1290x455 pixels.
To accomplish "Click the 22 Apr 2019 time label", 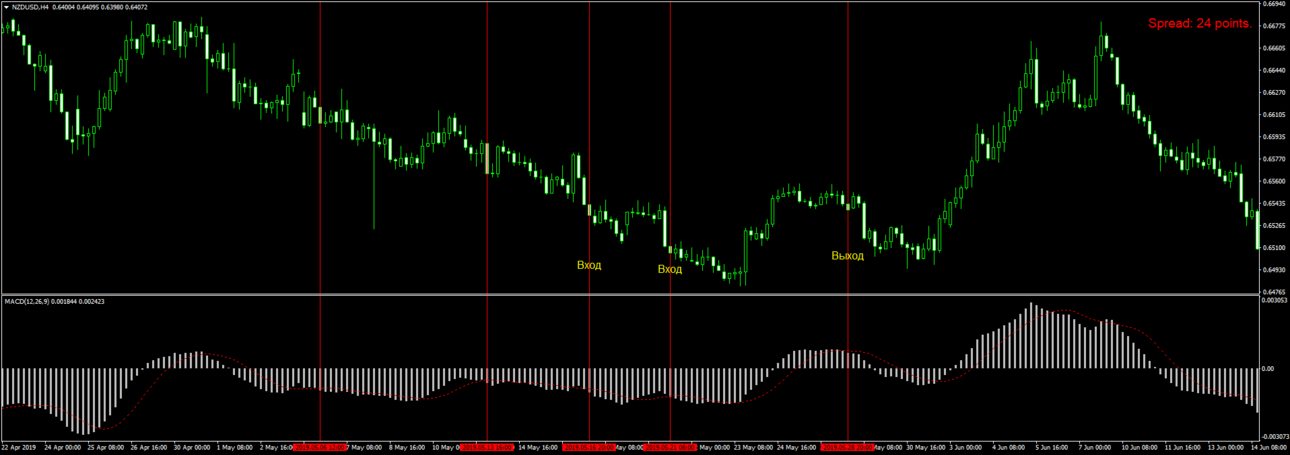I will [x=19, y=447].
